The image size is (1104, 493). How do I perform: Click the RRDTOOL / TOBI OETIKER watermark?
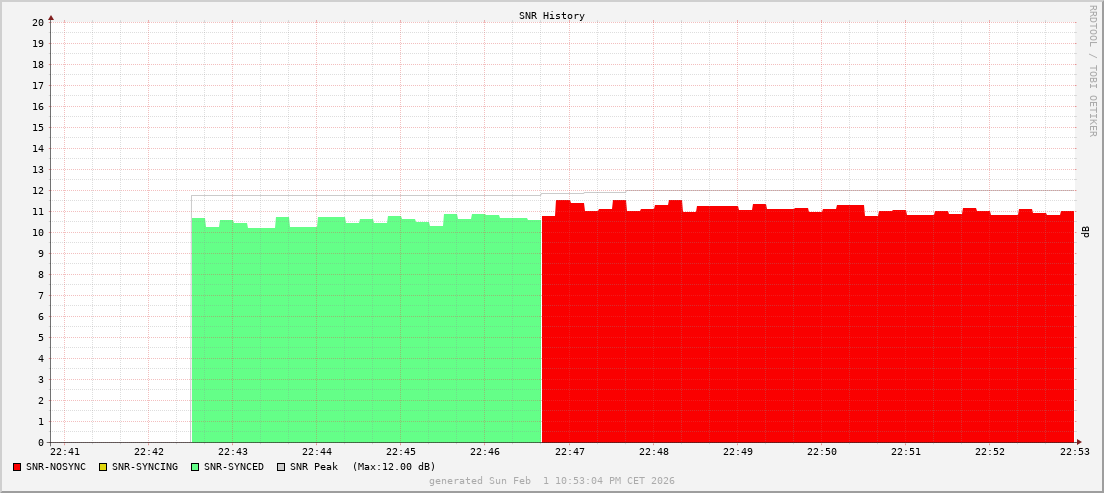pyautogui.click(x=1092, y=70)
